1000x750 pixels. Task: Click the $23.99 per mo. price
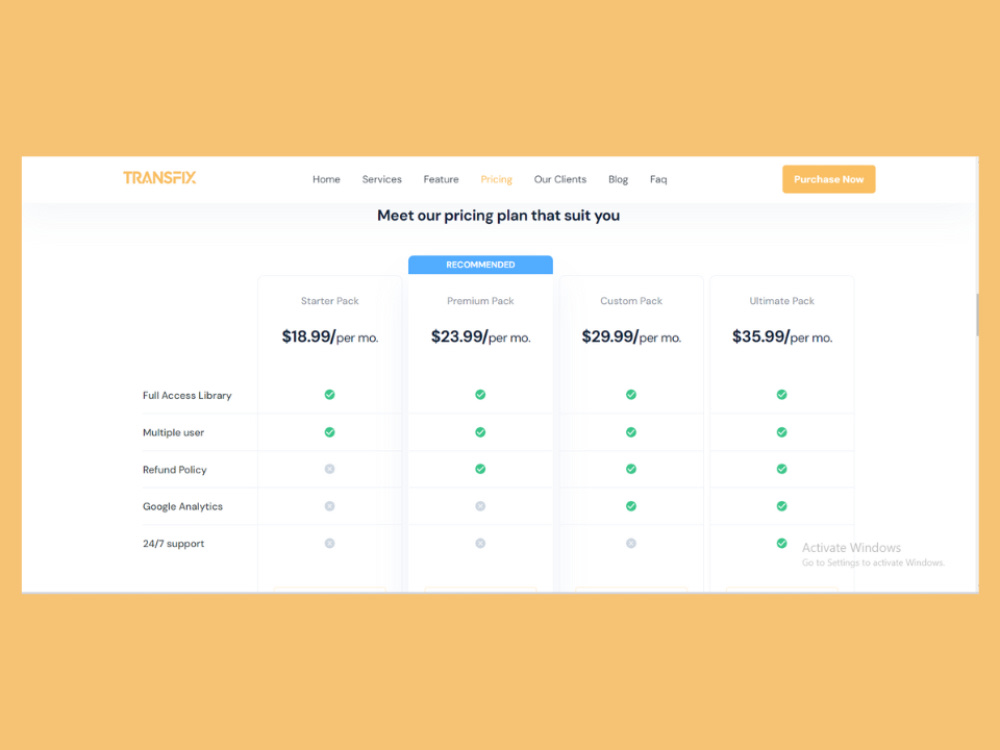point(480,337)
